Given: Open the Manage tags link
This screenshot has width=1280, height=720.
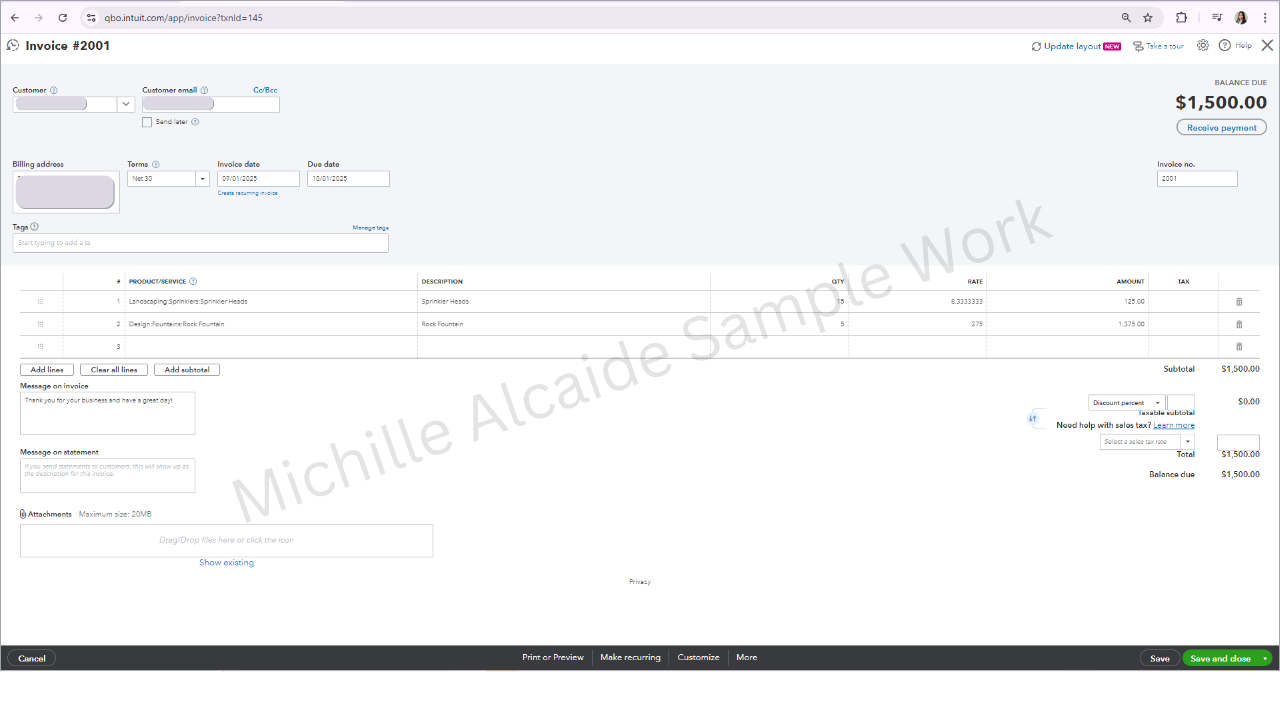Looking at the screenshot, I should [x=370, y=228].
